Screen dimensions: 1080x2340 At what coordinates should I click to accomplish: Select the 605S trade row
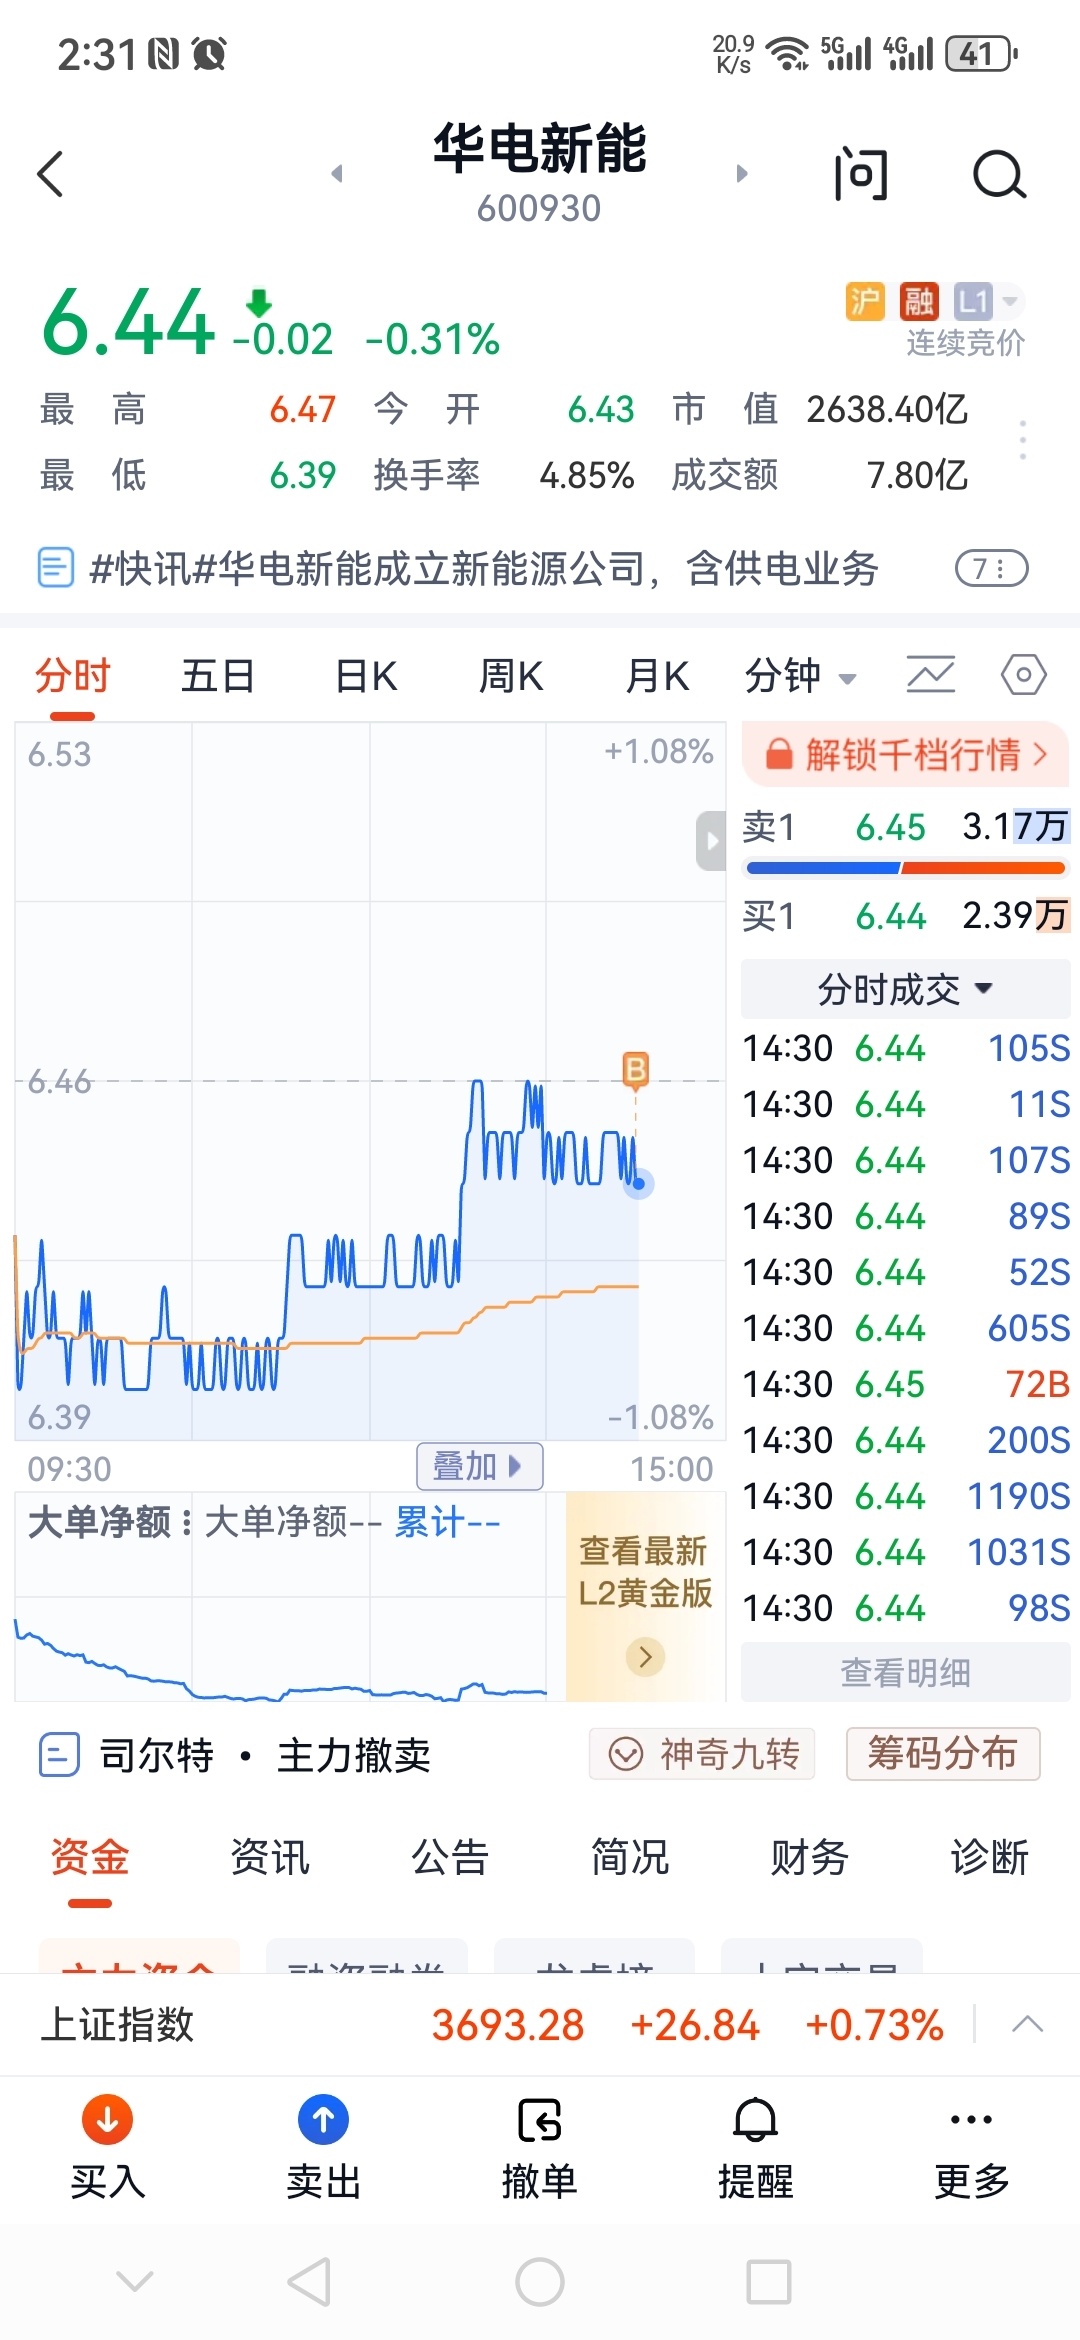(x=905, y=1328)
